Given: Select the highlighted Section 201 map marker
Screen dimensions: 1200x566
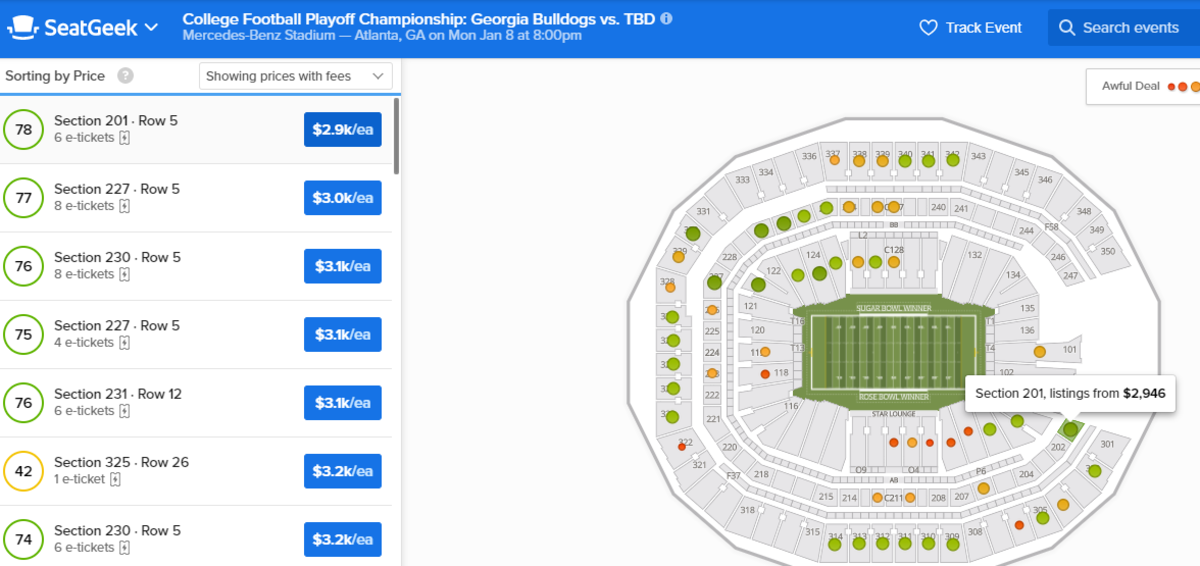Looking at the screenshot, I should click(1070, 430).
